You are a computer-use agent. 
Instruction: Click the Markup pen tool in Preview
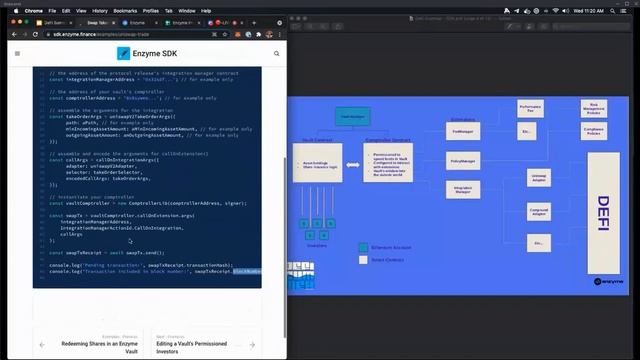click(509, 27)
